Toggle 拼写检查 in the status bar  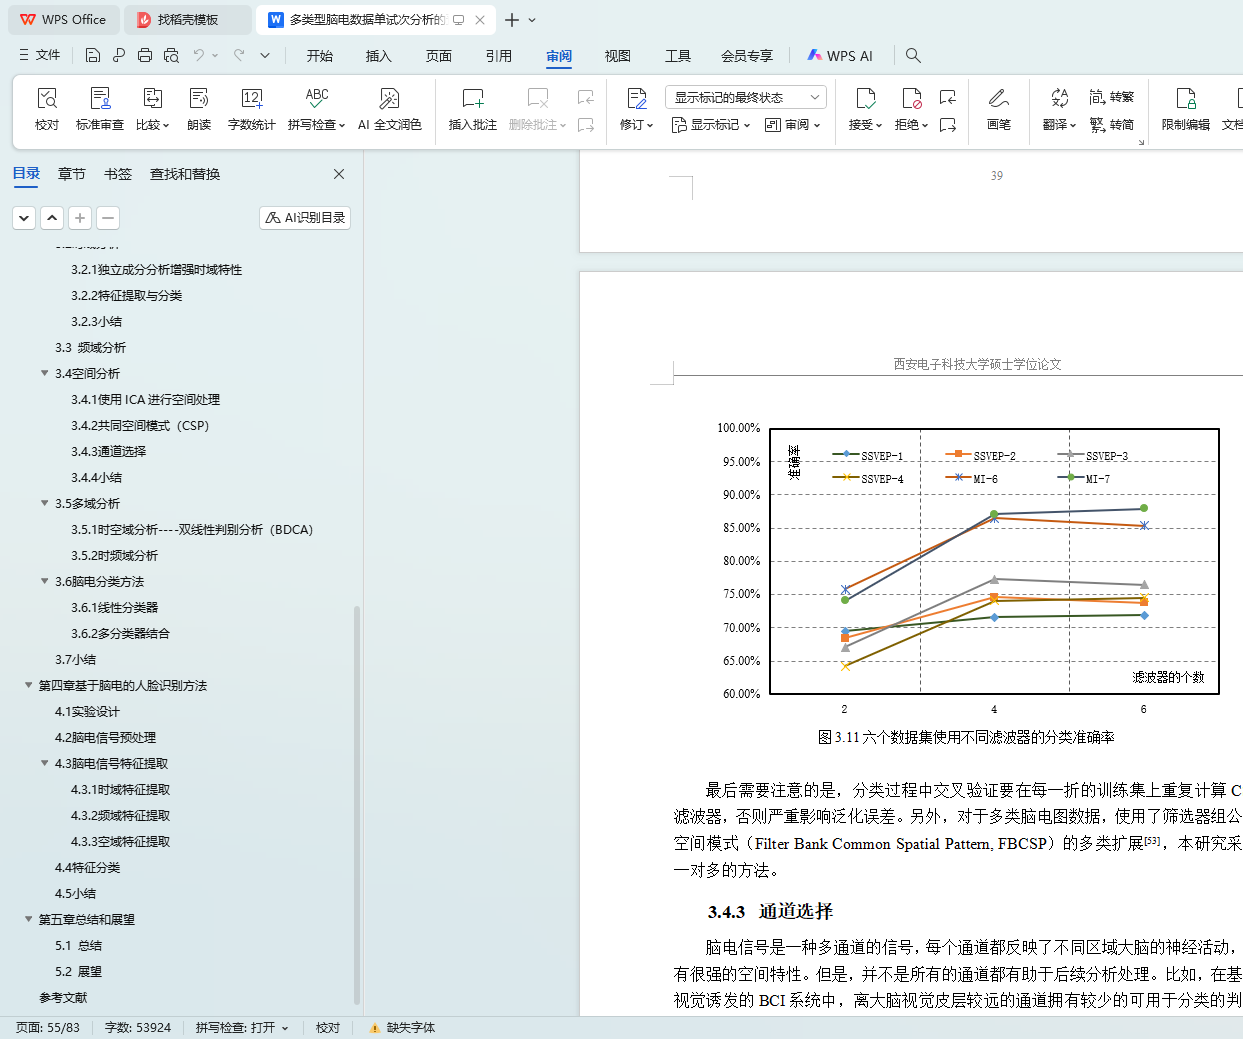pos(242,1028)
